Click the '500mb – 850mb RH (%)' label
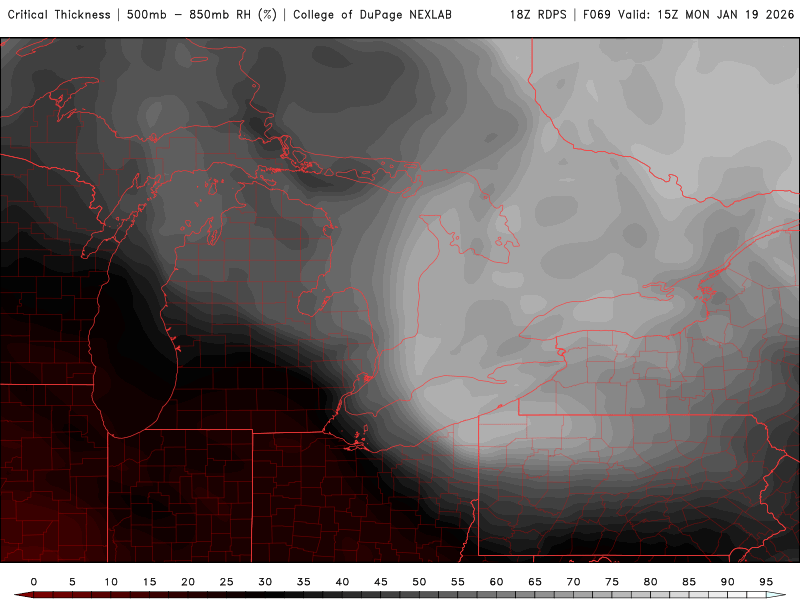The height and width of the screenshot is (600, 800). point(202,15)
